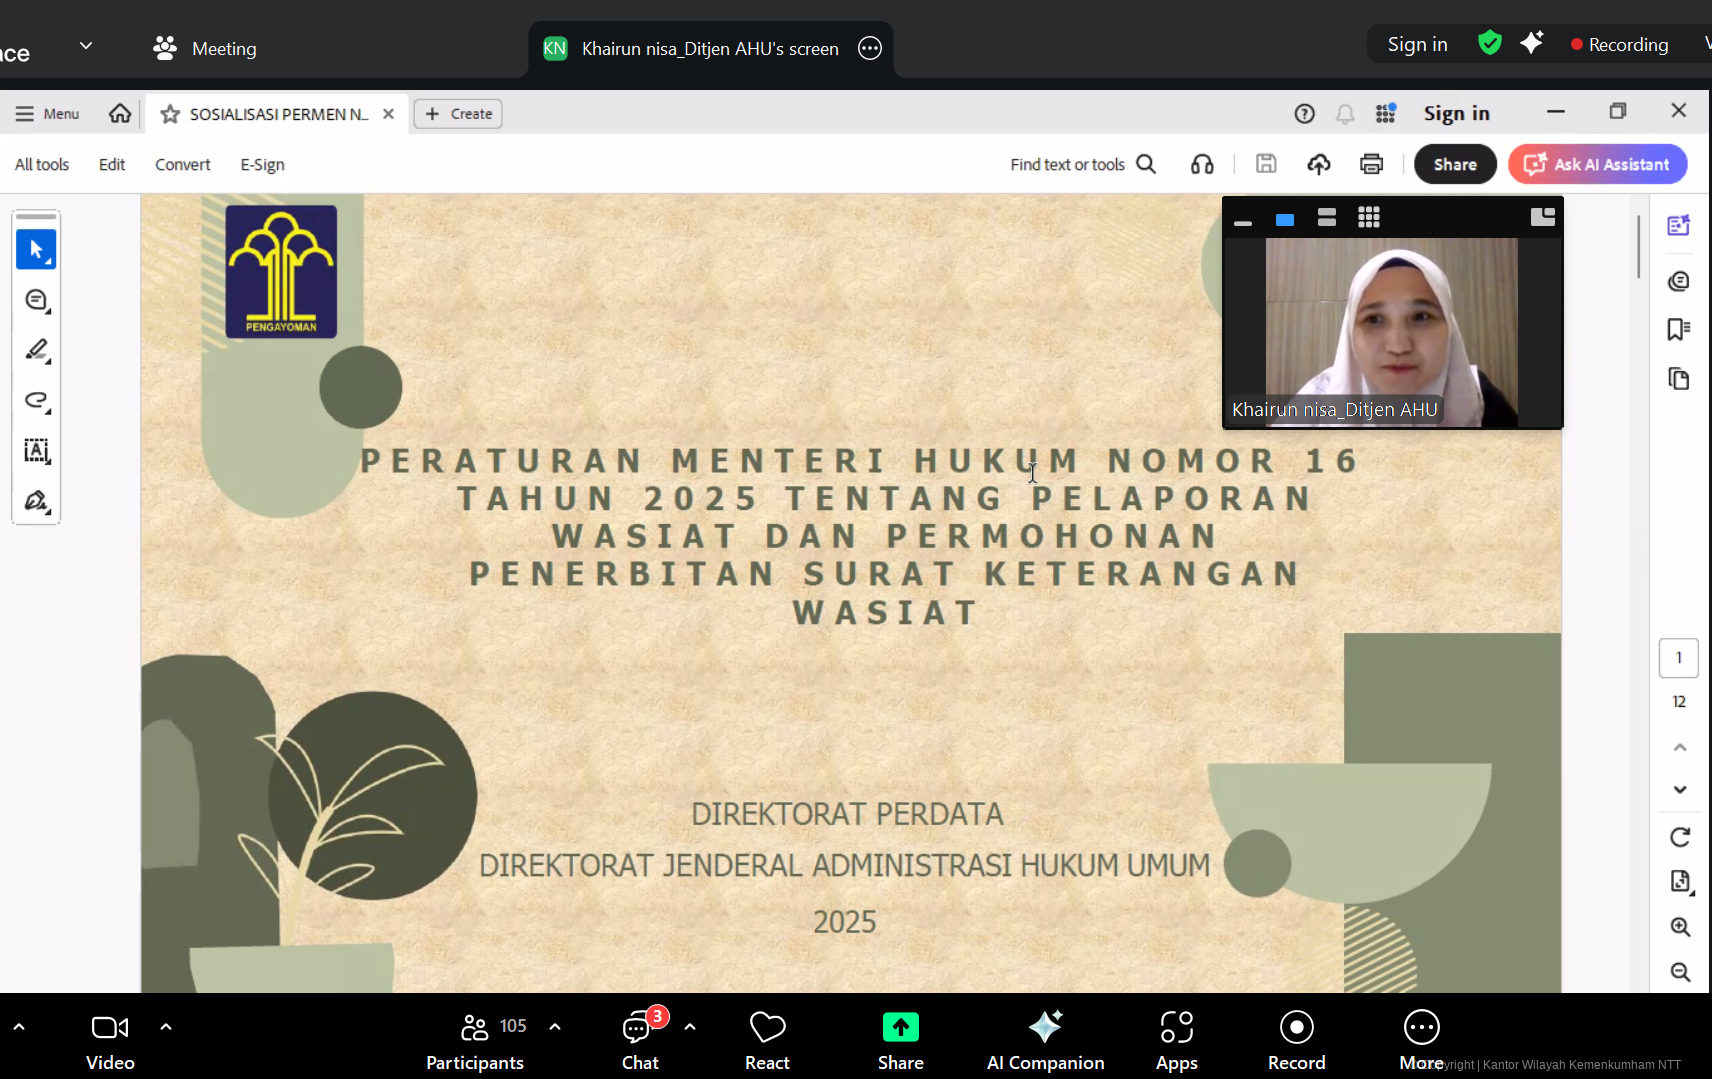The image size is (1712, 1079).
Task: Expand the Chat options chevron
Action: click(690, 1026)
